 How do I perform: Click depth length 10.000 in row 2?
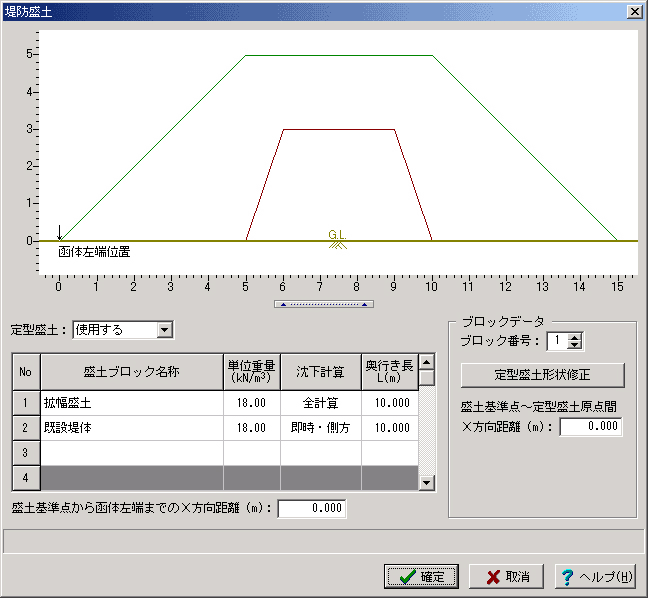click(390, 428)
